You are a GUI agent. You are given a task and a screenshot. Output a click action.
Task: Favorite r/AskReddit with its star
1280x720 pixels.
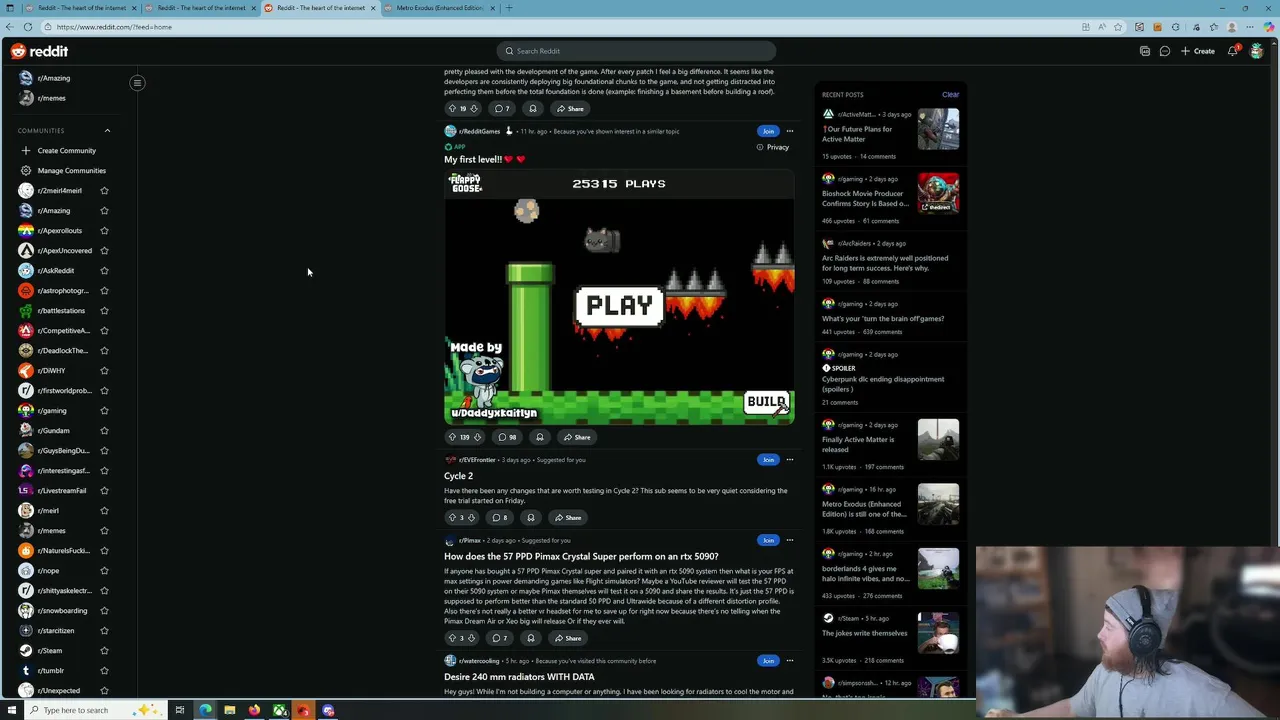(104, 271)
